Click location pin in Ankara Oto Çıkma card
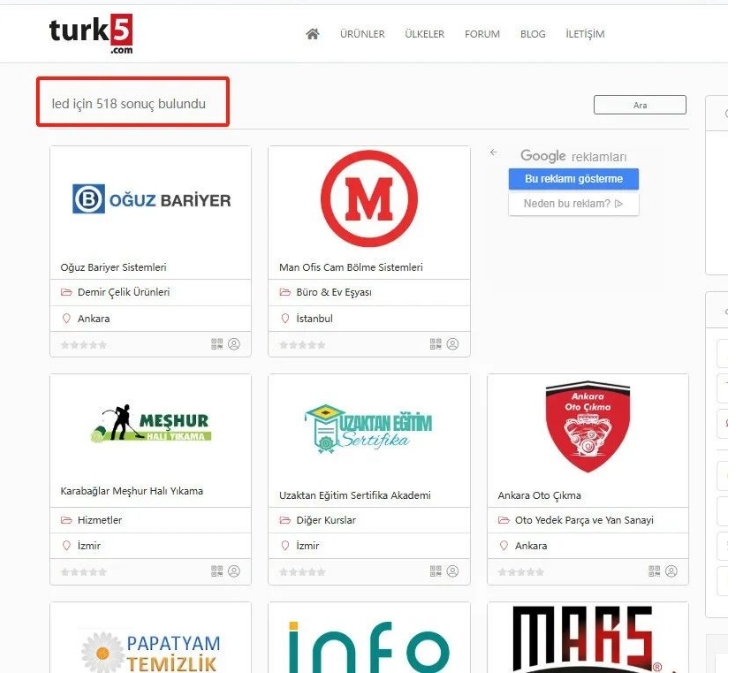The height and width of the screenshot is (673, 742). [504, 546]
